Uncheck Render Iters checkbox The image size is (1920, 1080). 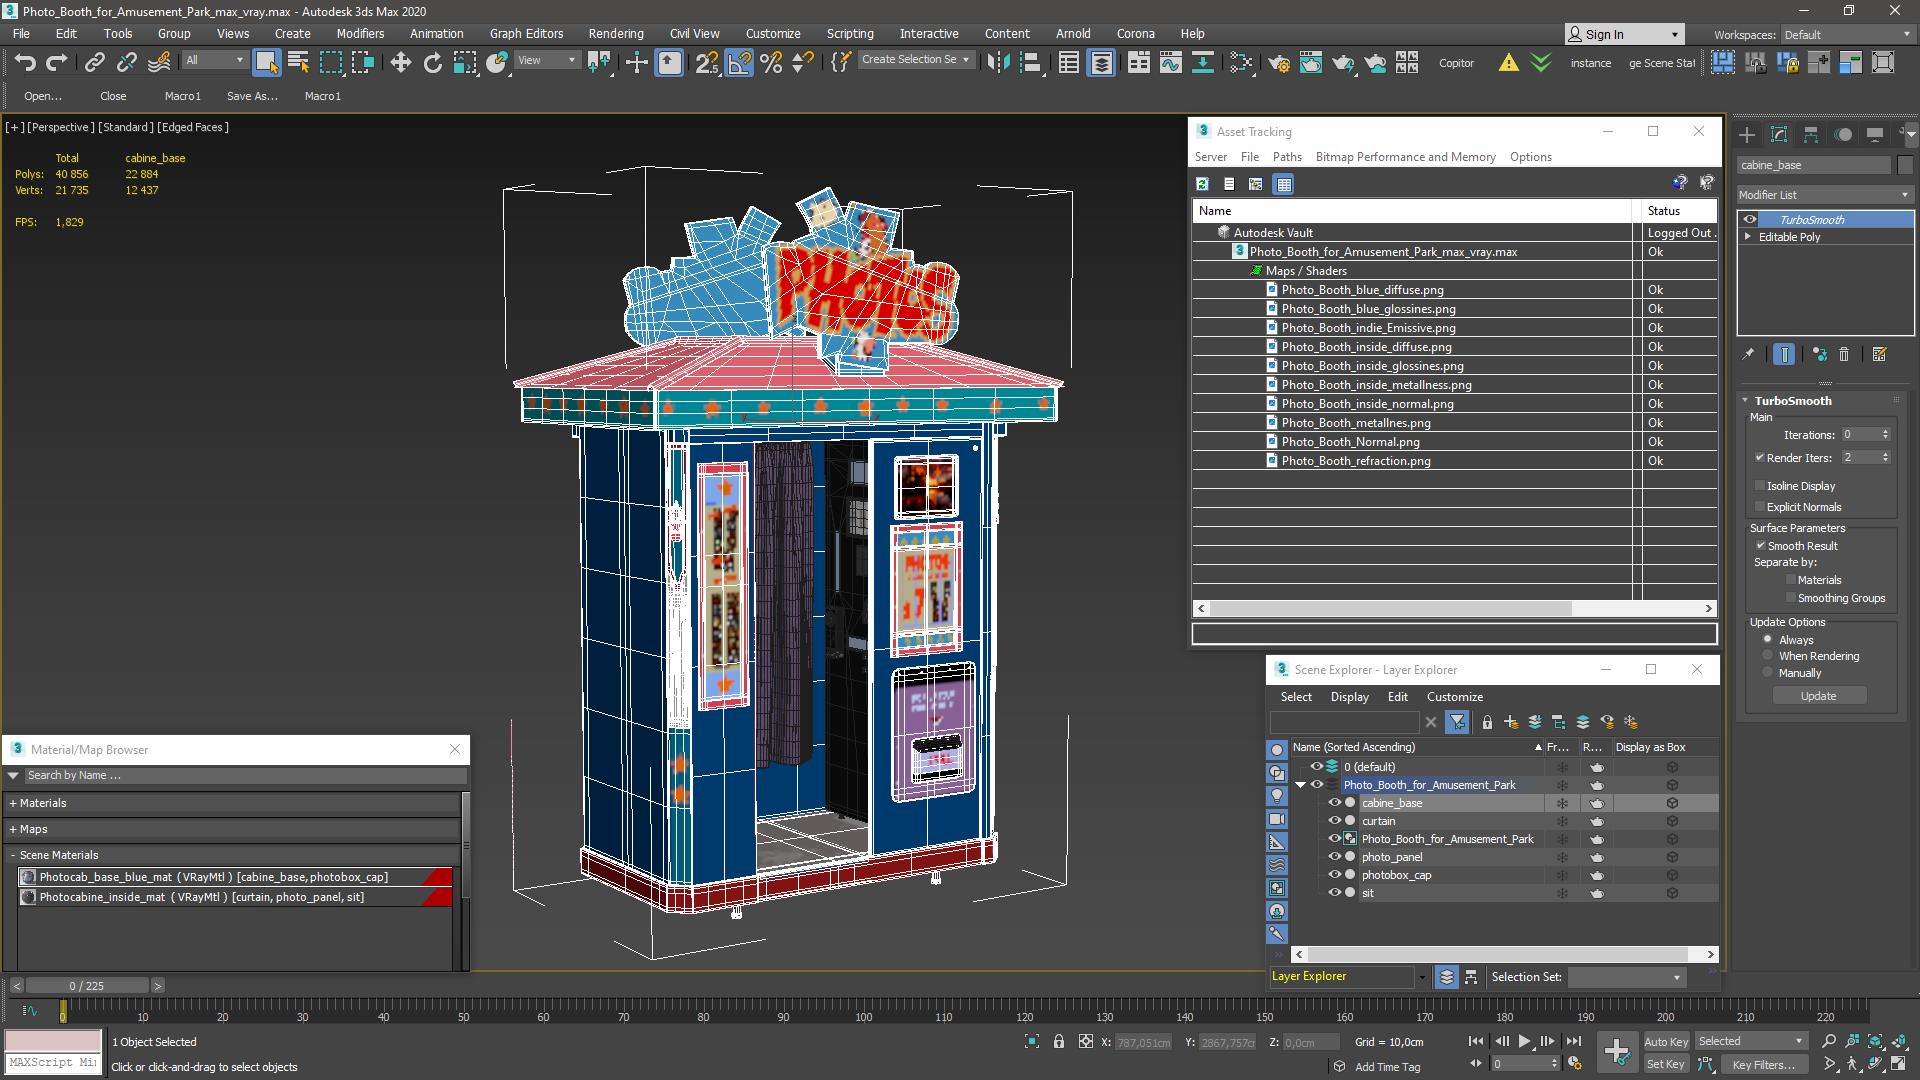pyautogui.click(x=1759, y=458)
